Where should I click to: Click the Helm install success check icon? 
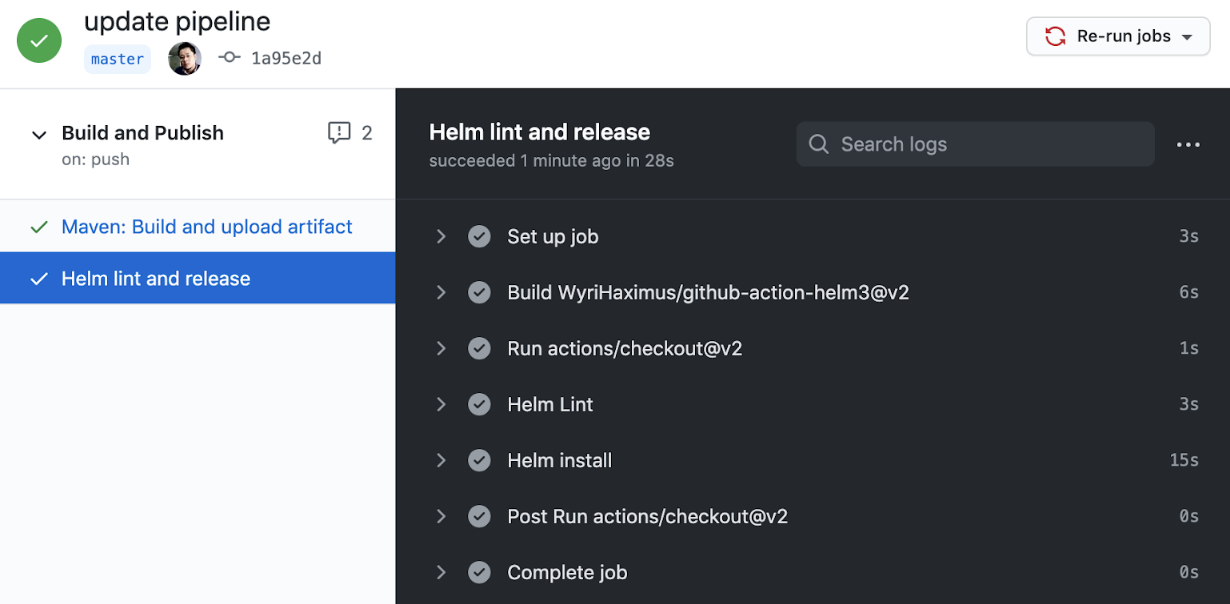480,461
